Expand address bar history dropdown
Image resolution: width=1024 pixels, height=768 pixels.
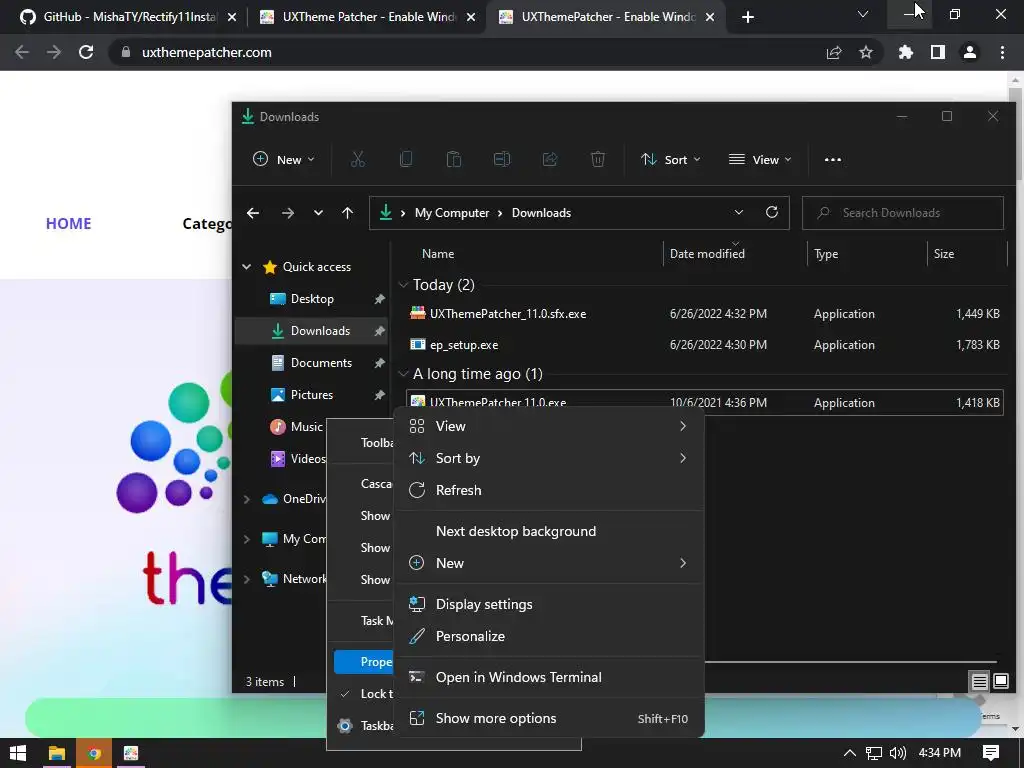click(x=739, y=212)
